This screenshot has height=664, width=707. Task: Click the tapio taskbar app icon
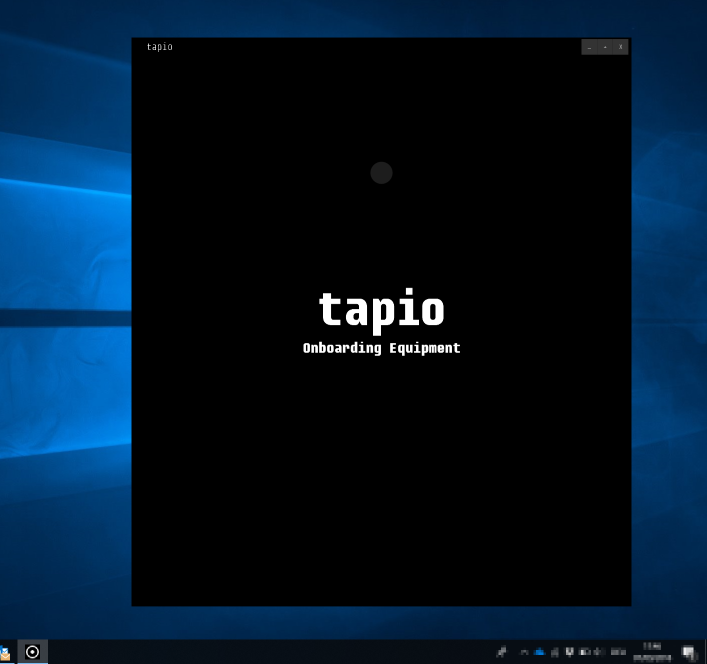pyautogui.click(x=32, y=652)
